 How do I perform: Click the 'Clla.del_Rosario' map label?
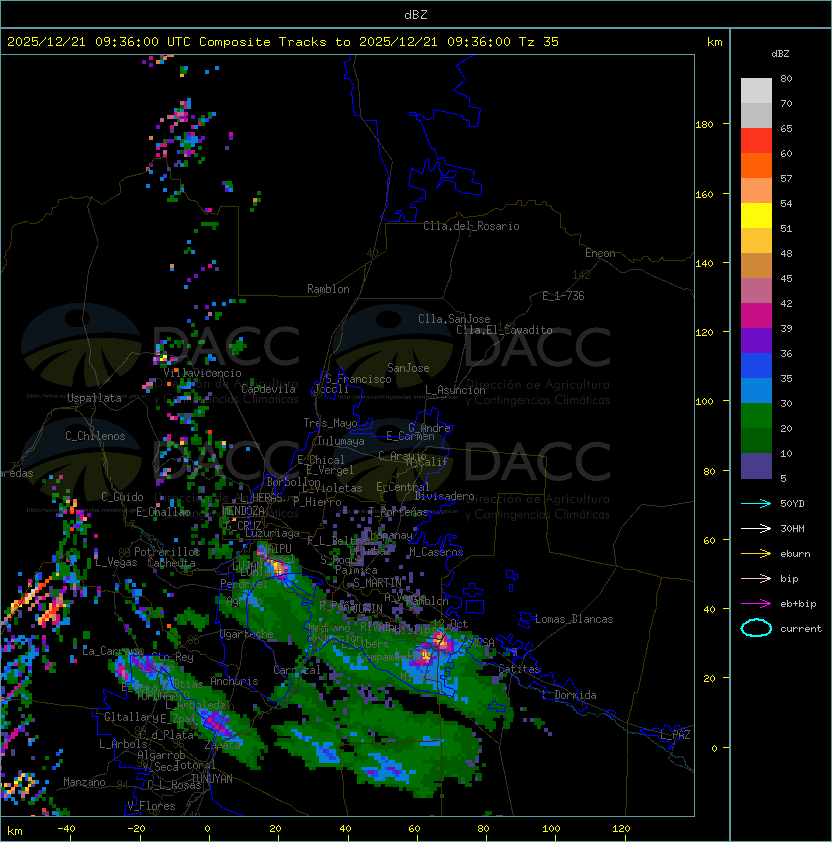tap(471, 226)
